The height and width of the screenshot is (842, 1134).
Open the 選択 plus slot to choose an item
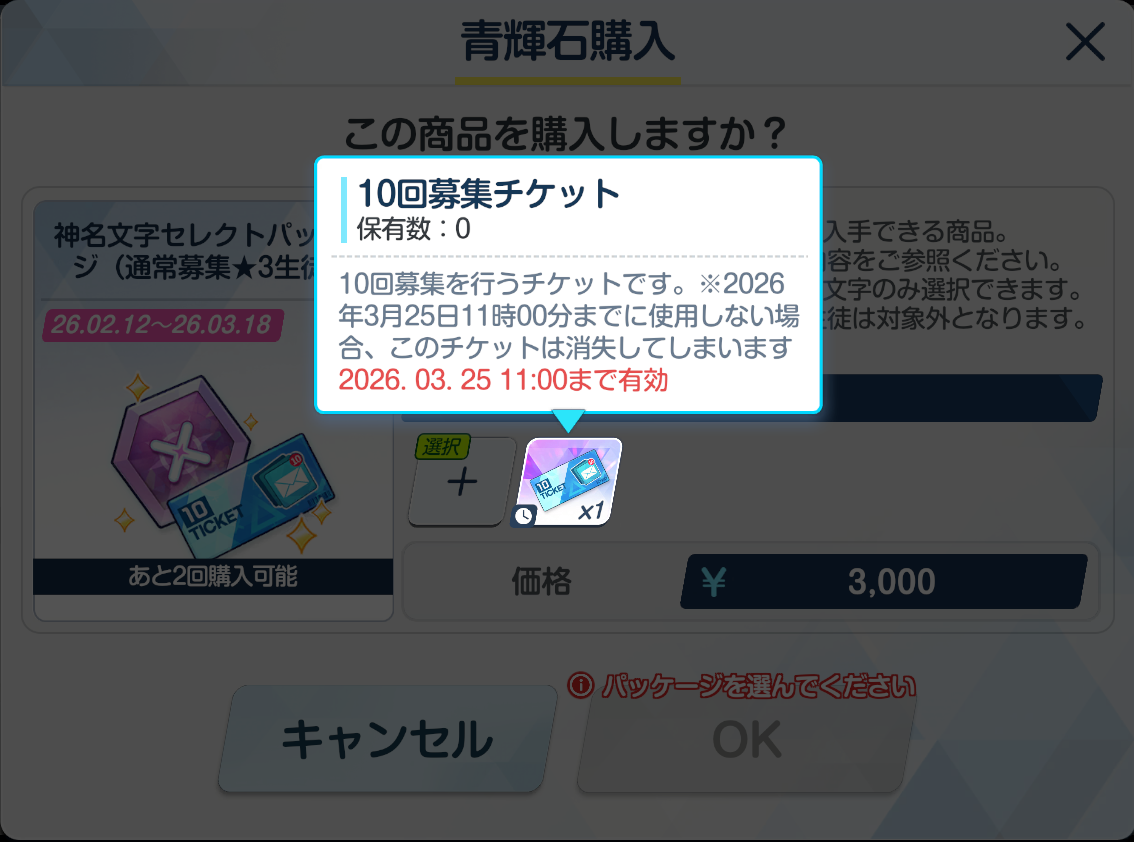pos(461,482)
